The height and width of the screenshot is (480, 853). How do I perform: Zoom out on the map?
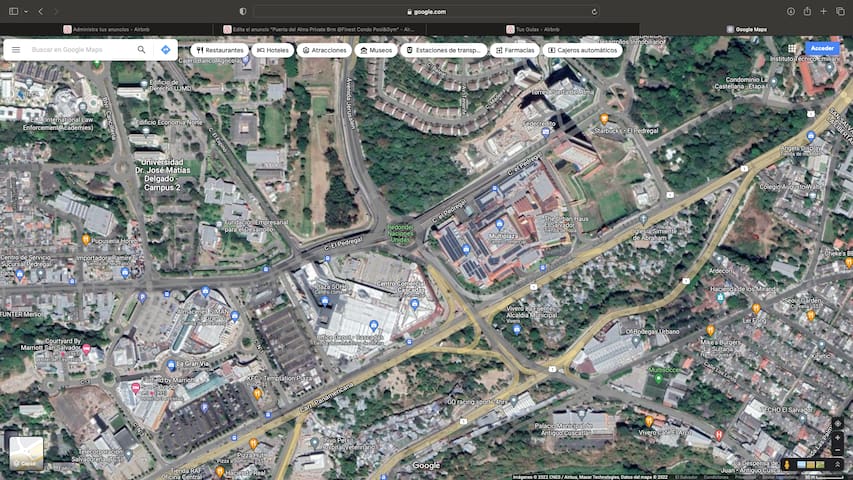coord(837,450)
